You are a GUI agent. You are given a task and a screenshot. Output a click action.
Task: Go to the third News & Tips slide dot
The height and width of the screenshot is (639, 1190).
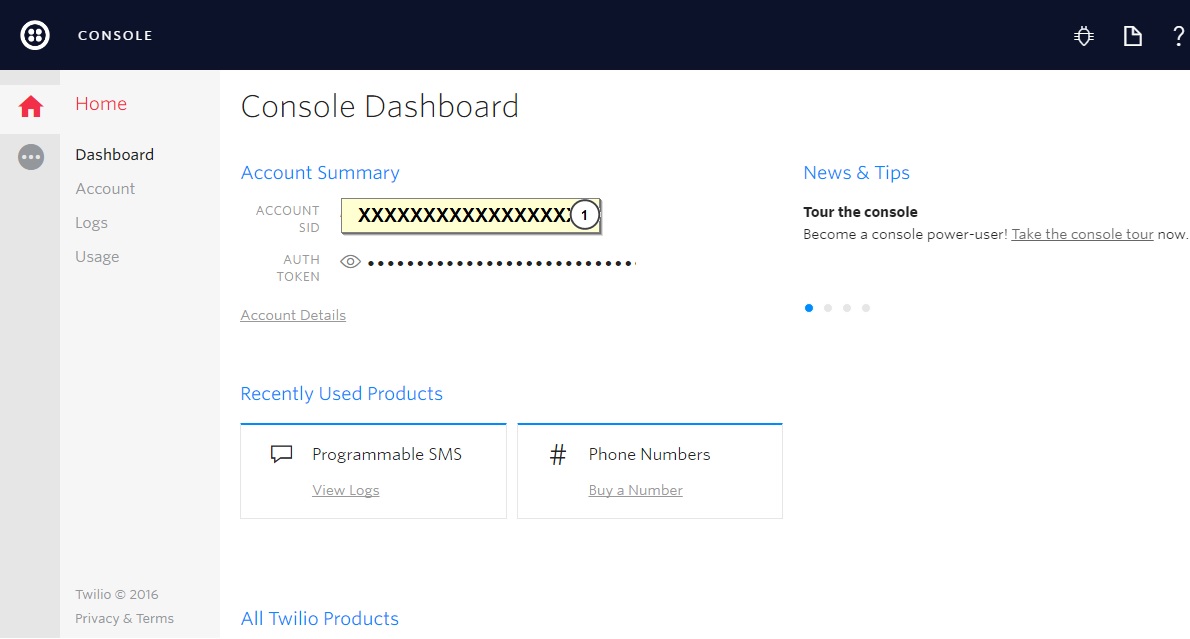tap(847, 308)
